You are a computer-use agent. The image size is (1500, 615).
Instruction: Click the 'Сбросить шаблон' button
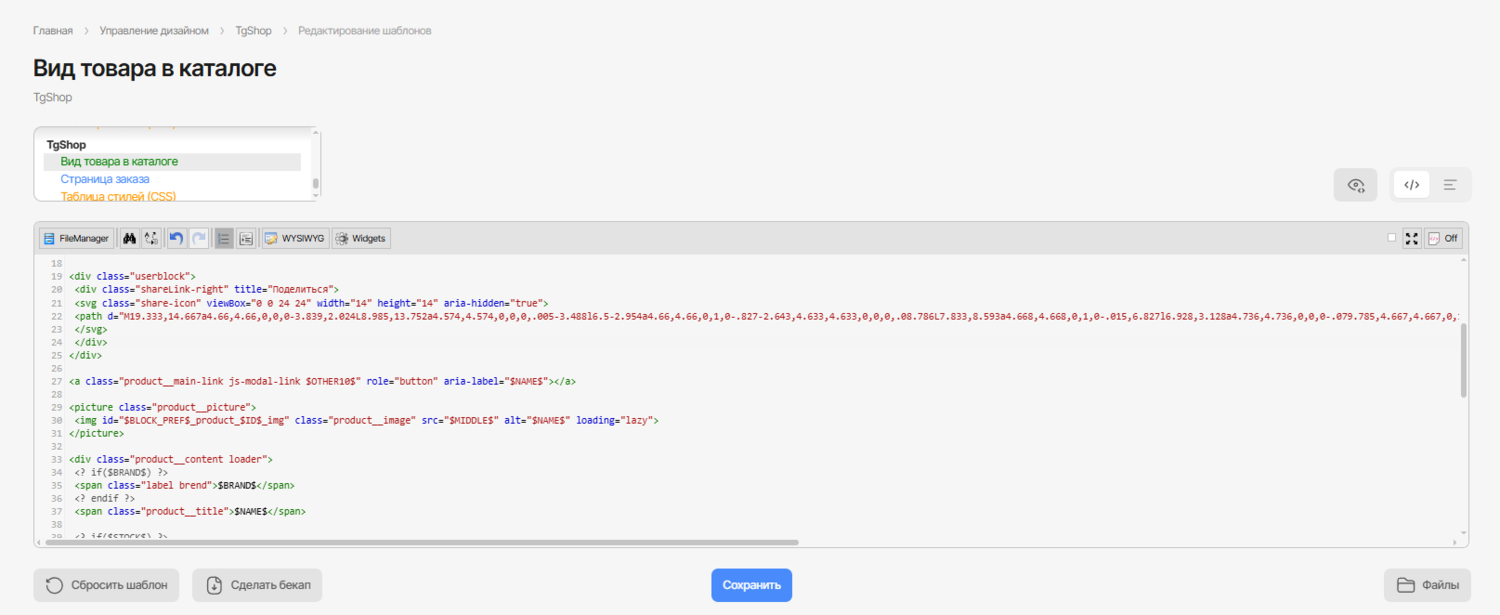[x=107, y=585]
